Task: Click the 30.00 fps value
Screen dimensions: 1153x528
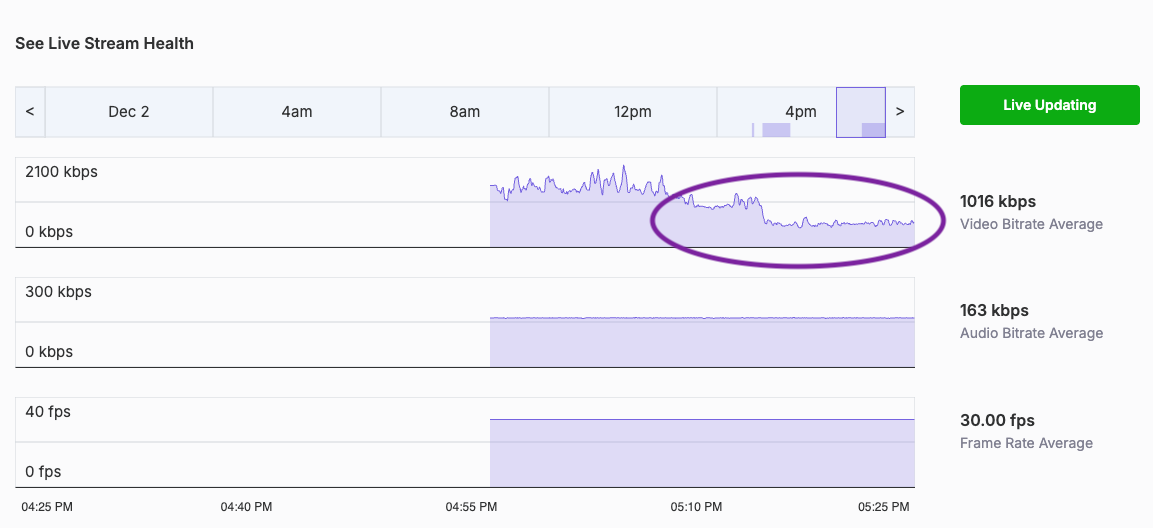Action: click(x=997, y=421)
